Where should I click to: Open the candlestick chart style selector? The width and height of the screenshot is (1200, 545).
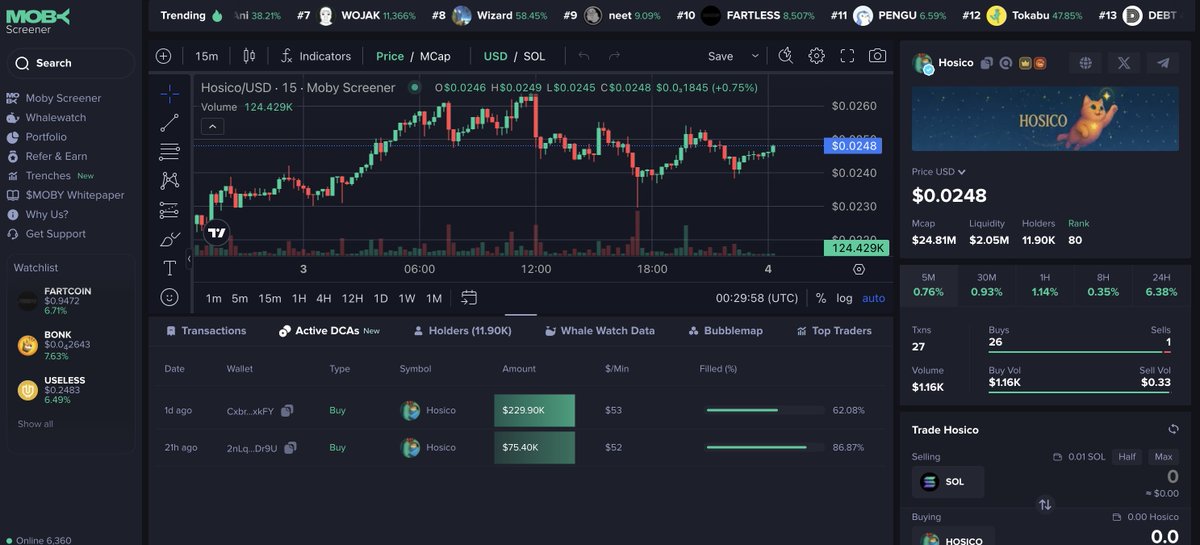(x=249, y=56)
